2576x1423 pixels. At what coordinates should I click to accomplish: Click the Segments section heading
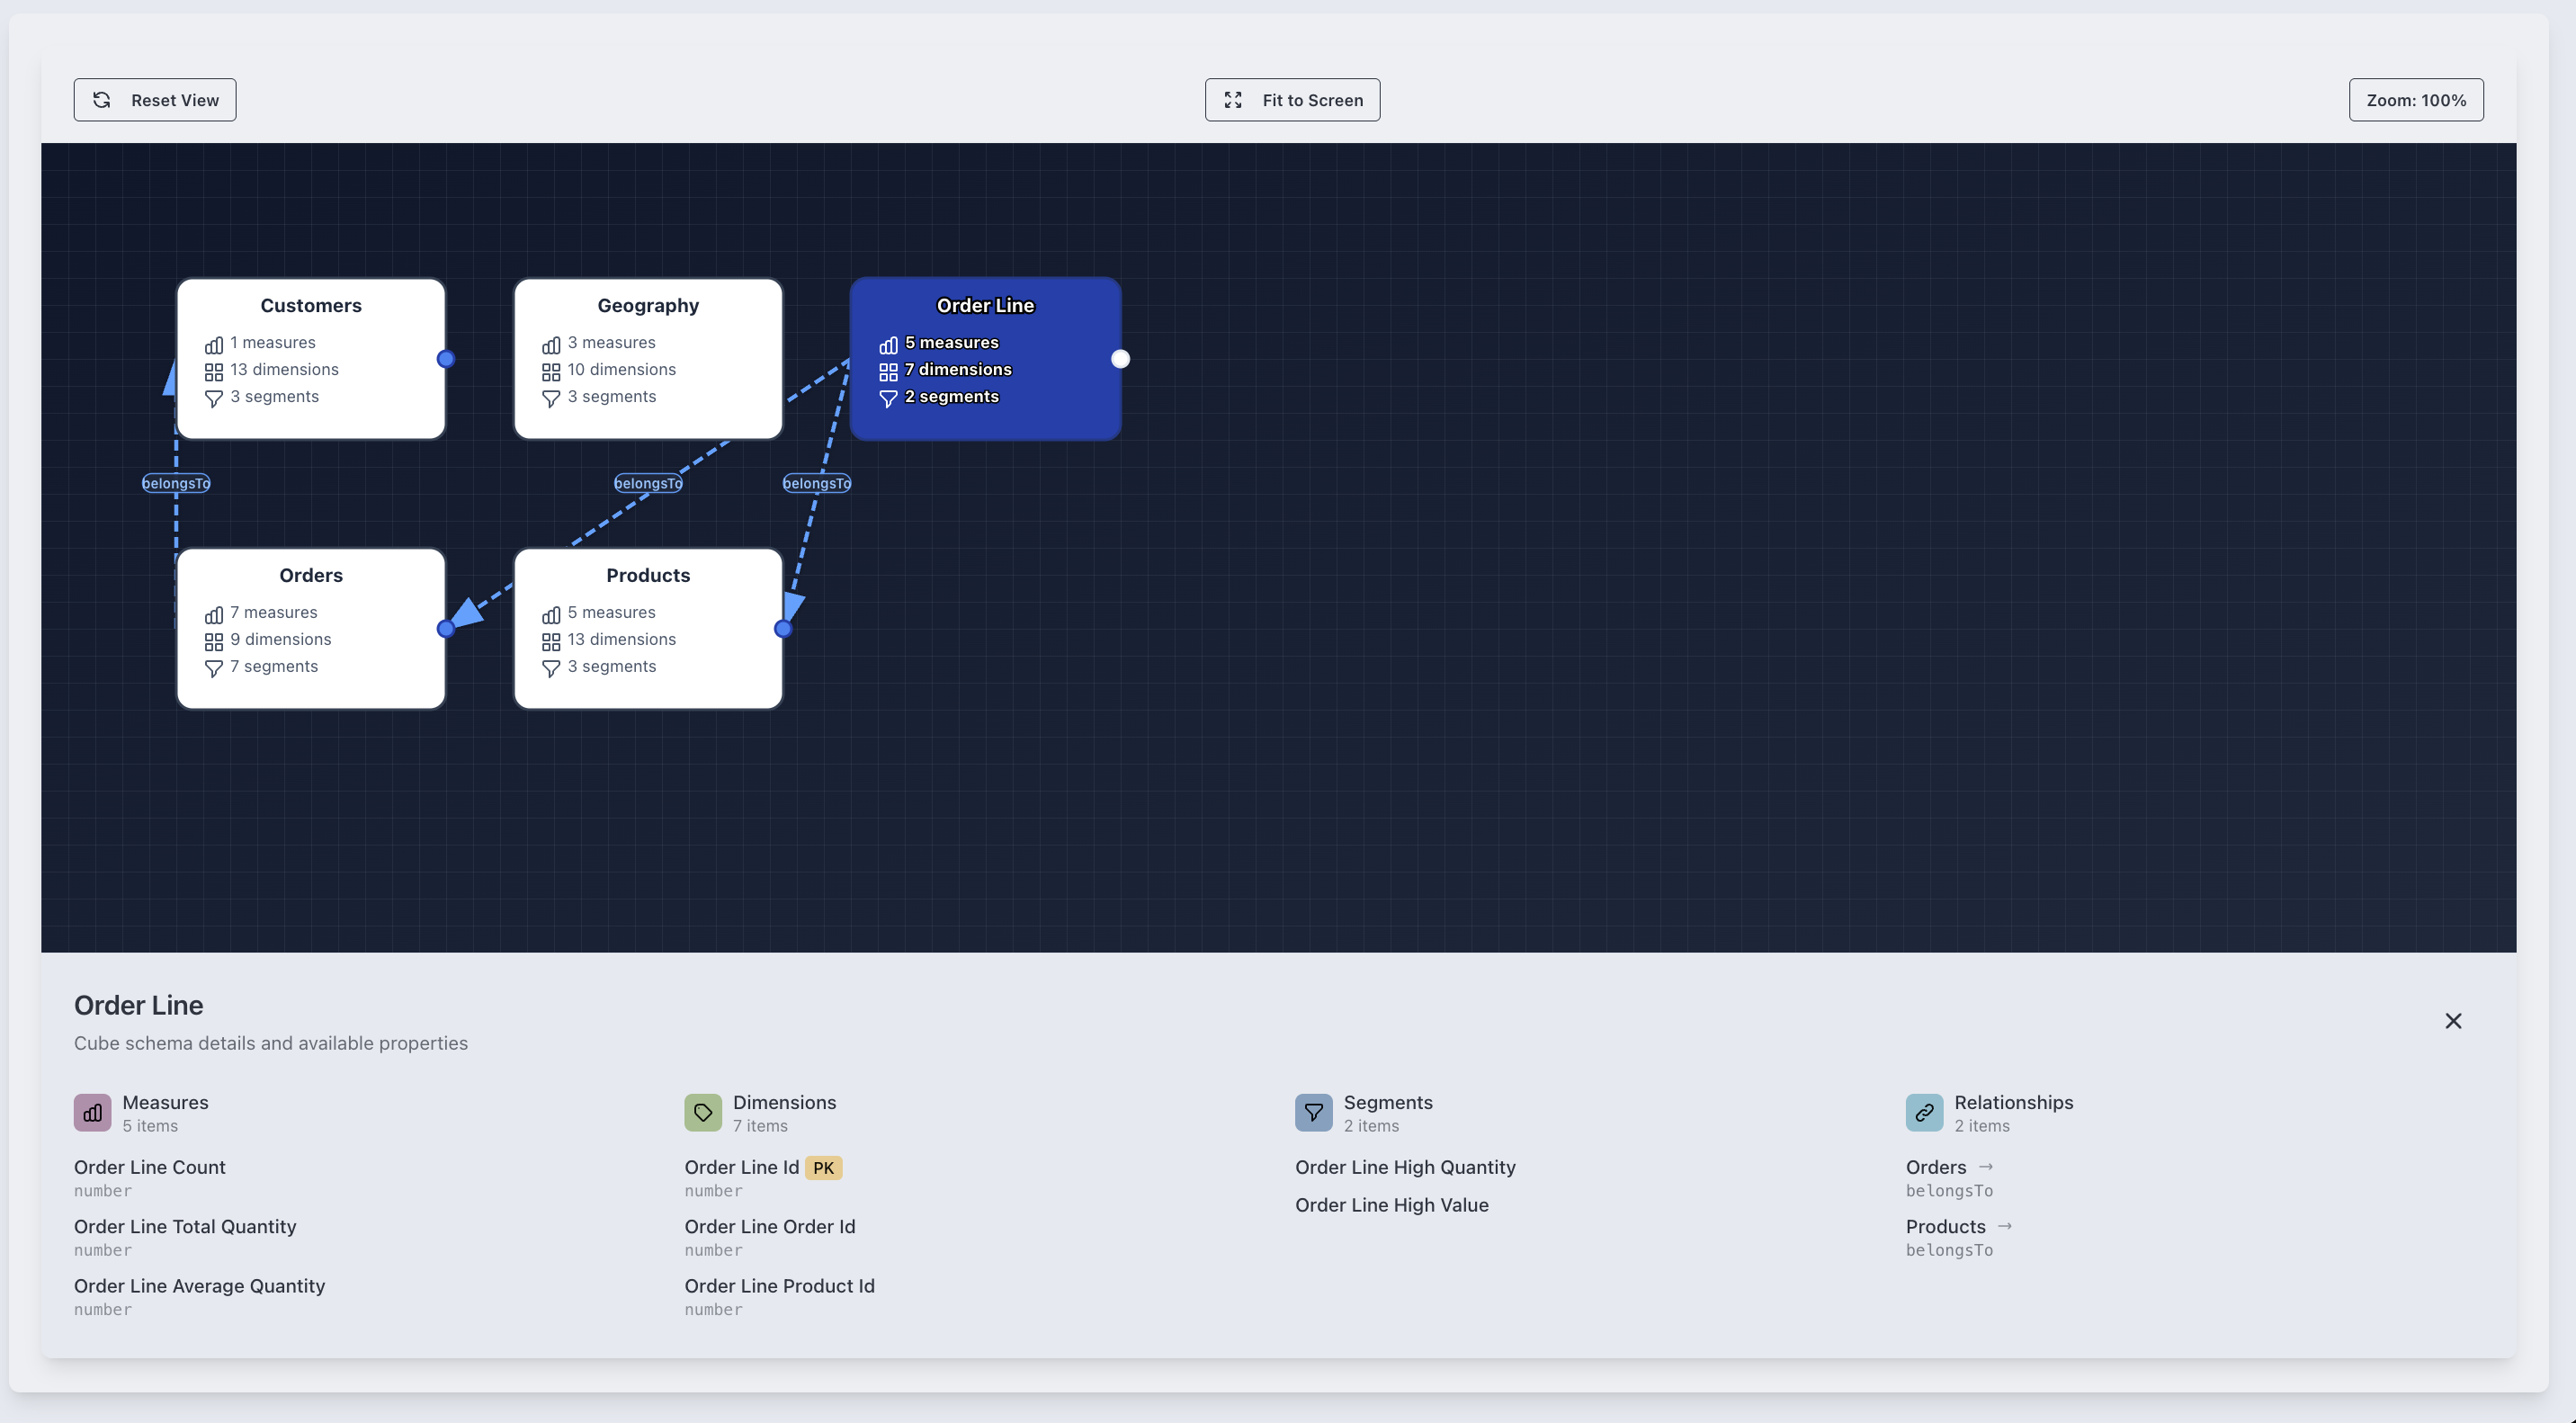click(x=1388, y=1102)
